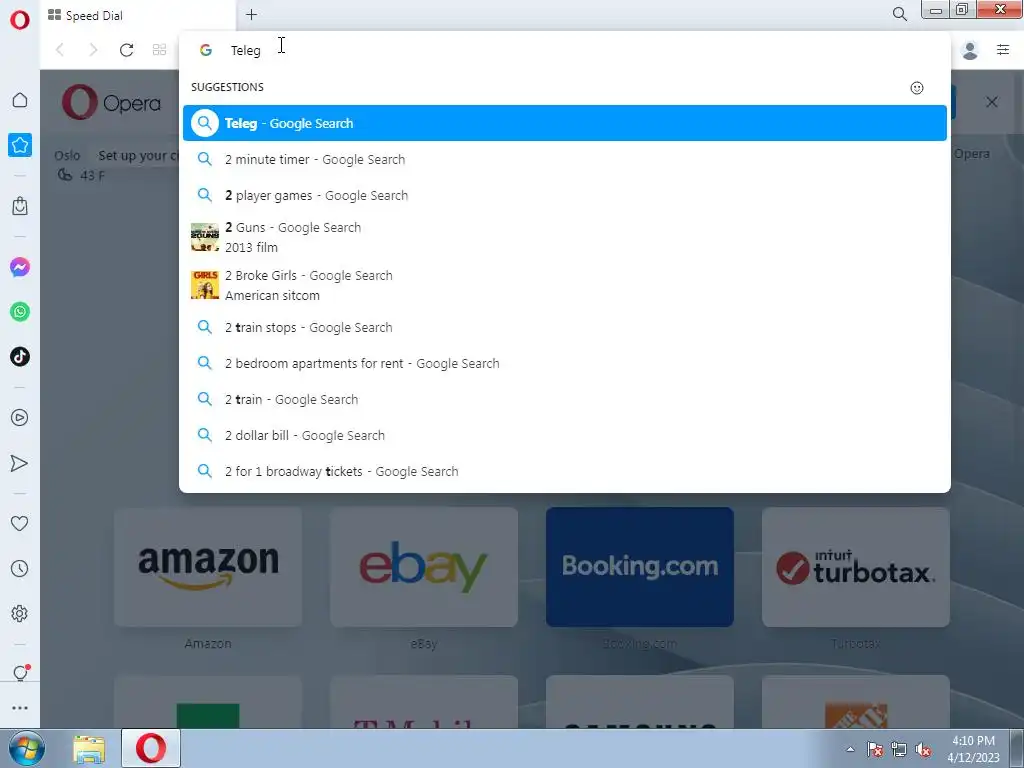Click the back navigation arrow
Image resolution: width=1024 pixels, height=768 pixels.
click(x=60, y=50)
